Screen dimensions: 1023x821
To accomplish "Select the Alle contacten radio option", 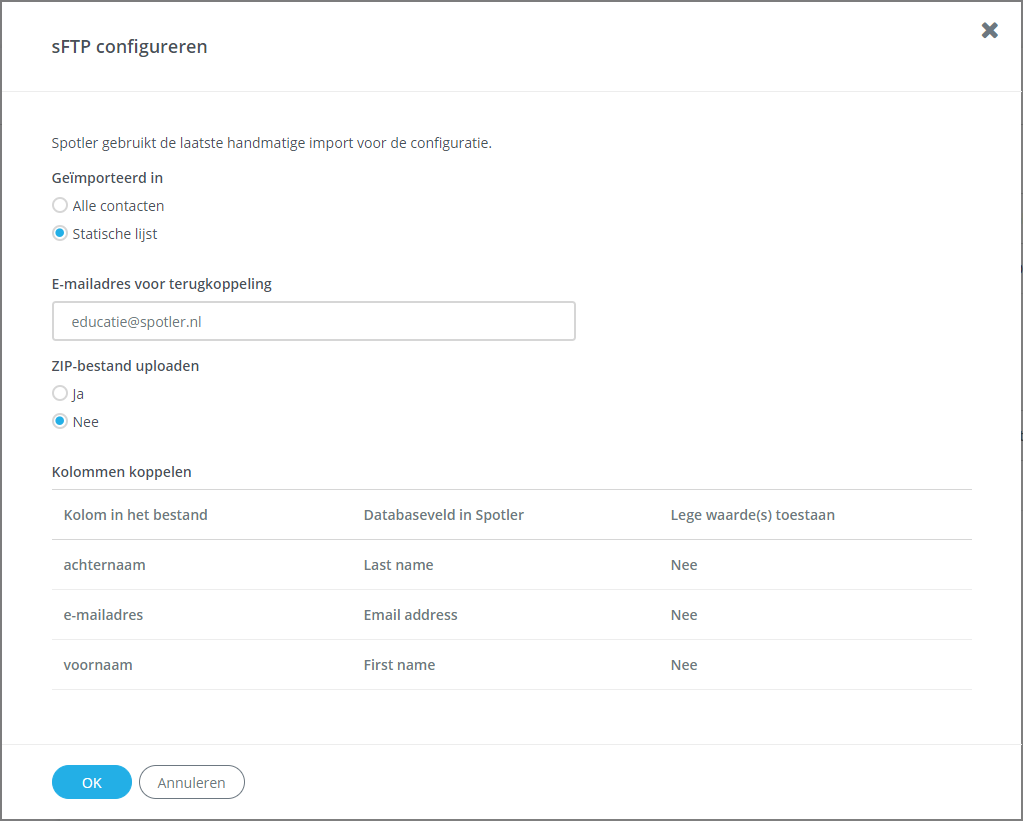I will click(x=60, y=206).
